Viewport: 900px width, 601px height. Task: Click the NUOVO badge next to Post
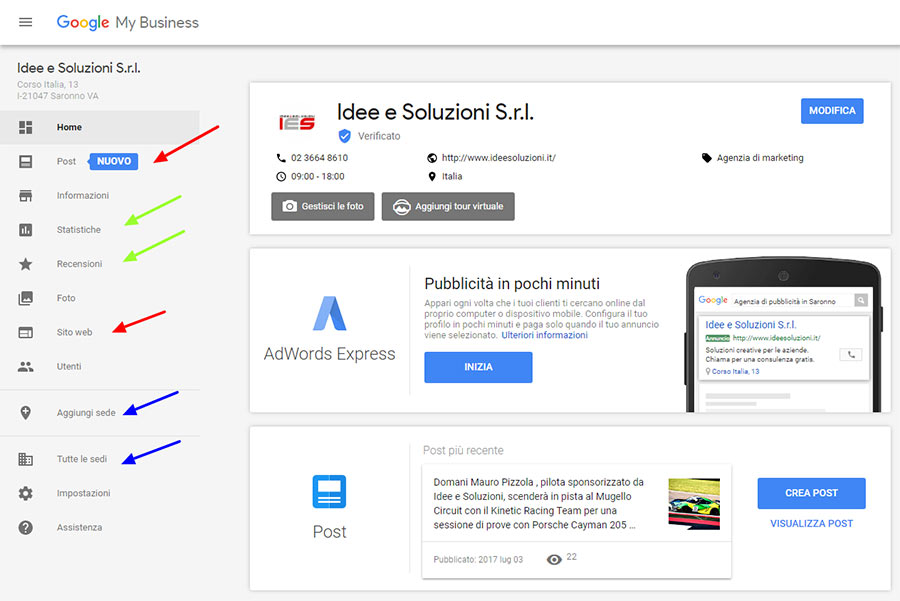(113, 161)
